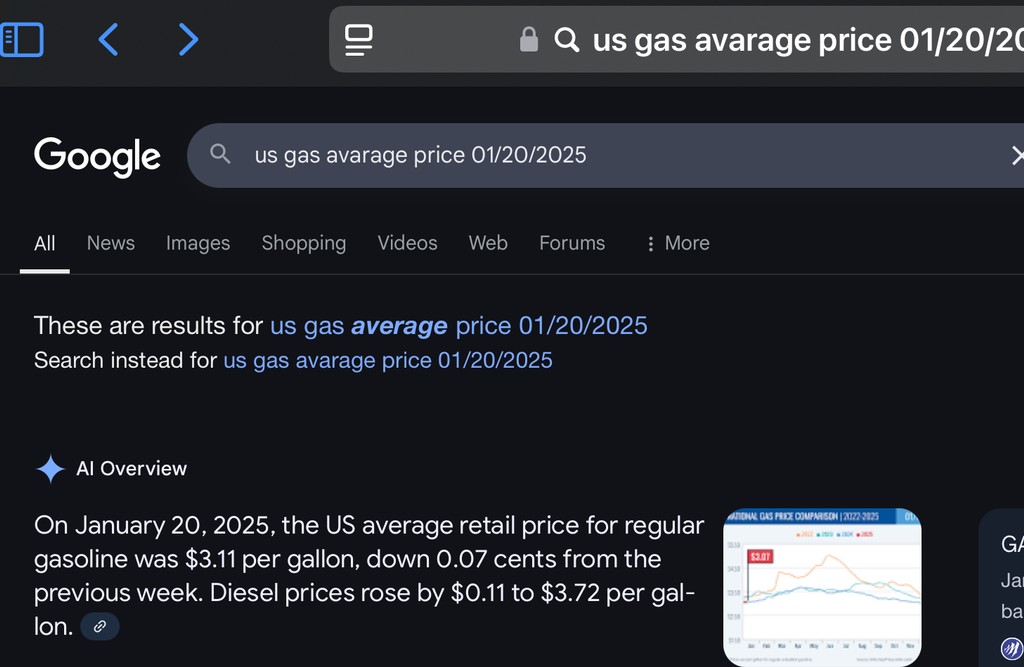The width and height of the screenshot is (1024, 667).
Task: Switch to the News tab
Action: click(110, 243)
